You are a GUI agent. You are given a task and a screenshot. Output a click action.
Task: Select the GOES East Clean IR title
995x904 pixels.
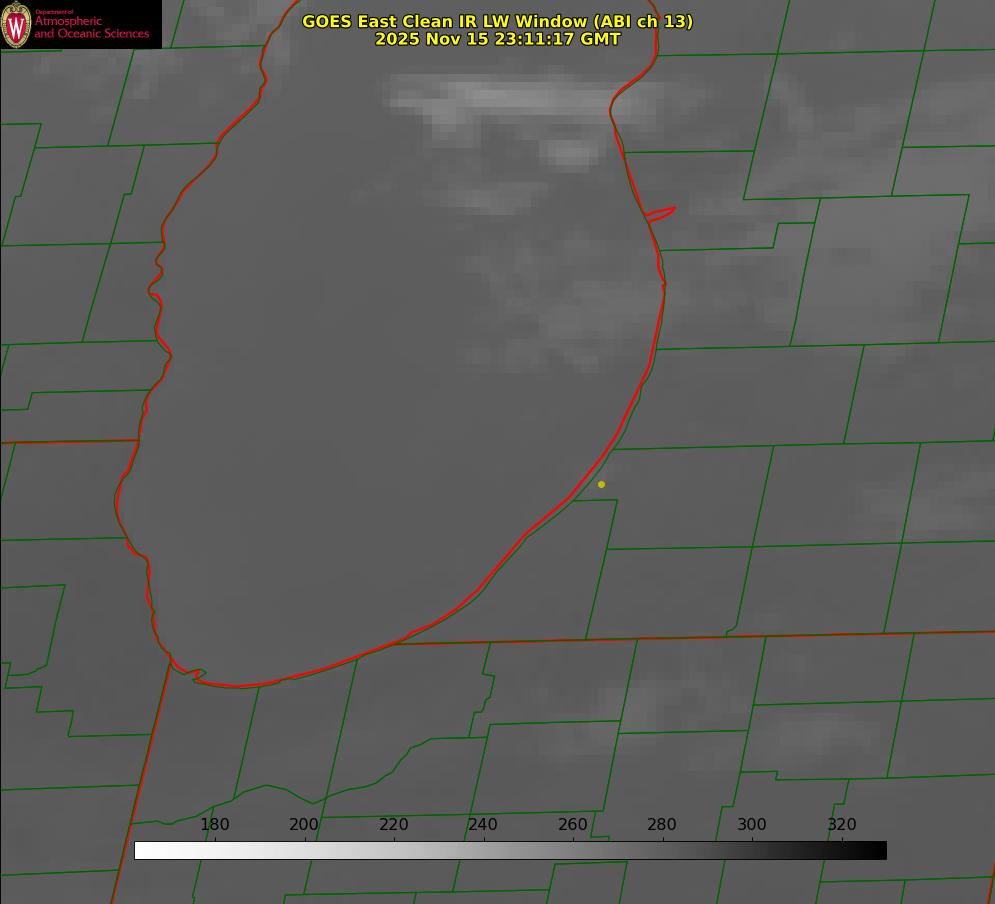click(x=497, y=21)
